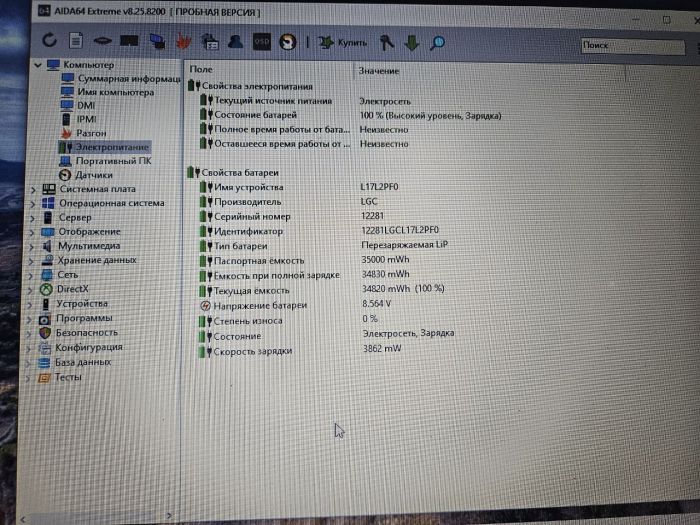This screenshot has height=525, width=700.
Task: Click the networked computers toolbar icon
Action: pos(157,41)
